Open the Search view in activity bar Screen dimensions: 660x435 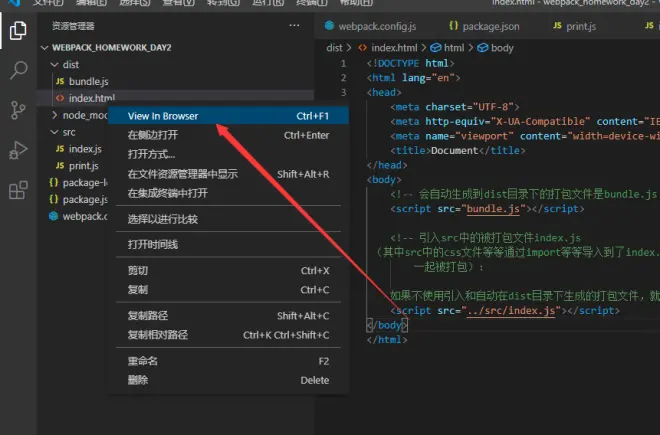(x=18, y=70)
